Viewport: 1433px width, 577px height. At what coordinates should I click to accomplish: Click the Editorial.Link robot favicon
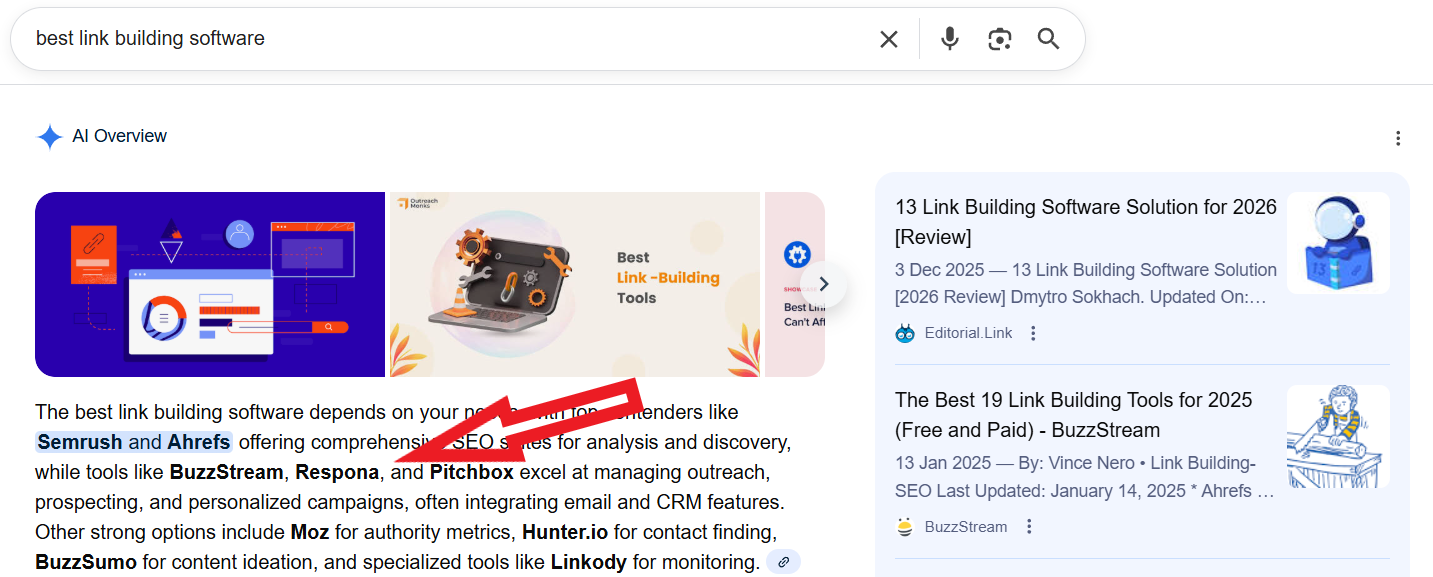click(904, 332)
